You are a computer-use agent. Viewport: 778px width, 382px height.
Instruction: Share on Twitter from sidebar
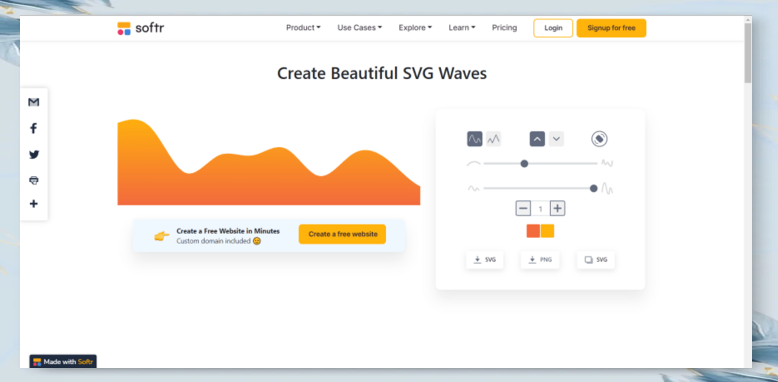tap(34, 155)
